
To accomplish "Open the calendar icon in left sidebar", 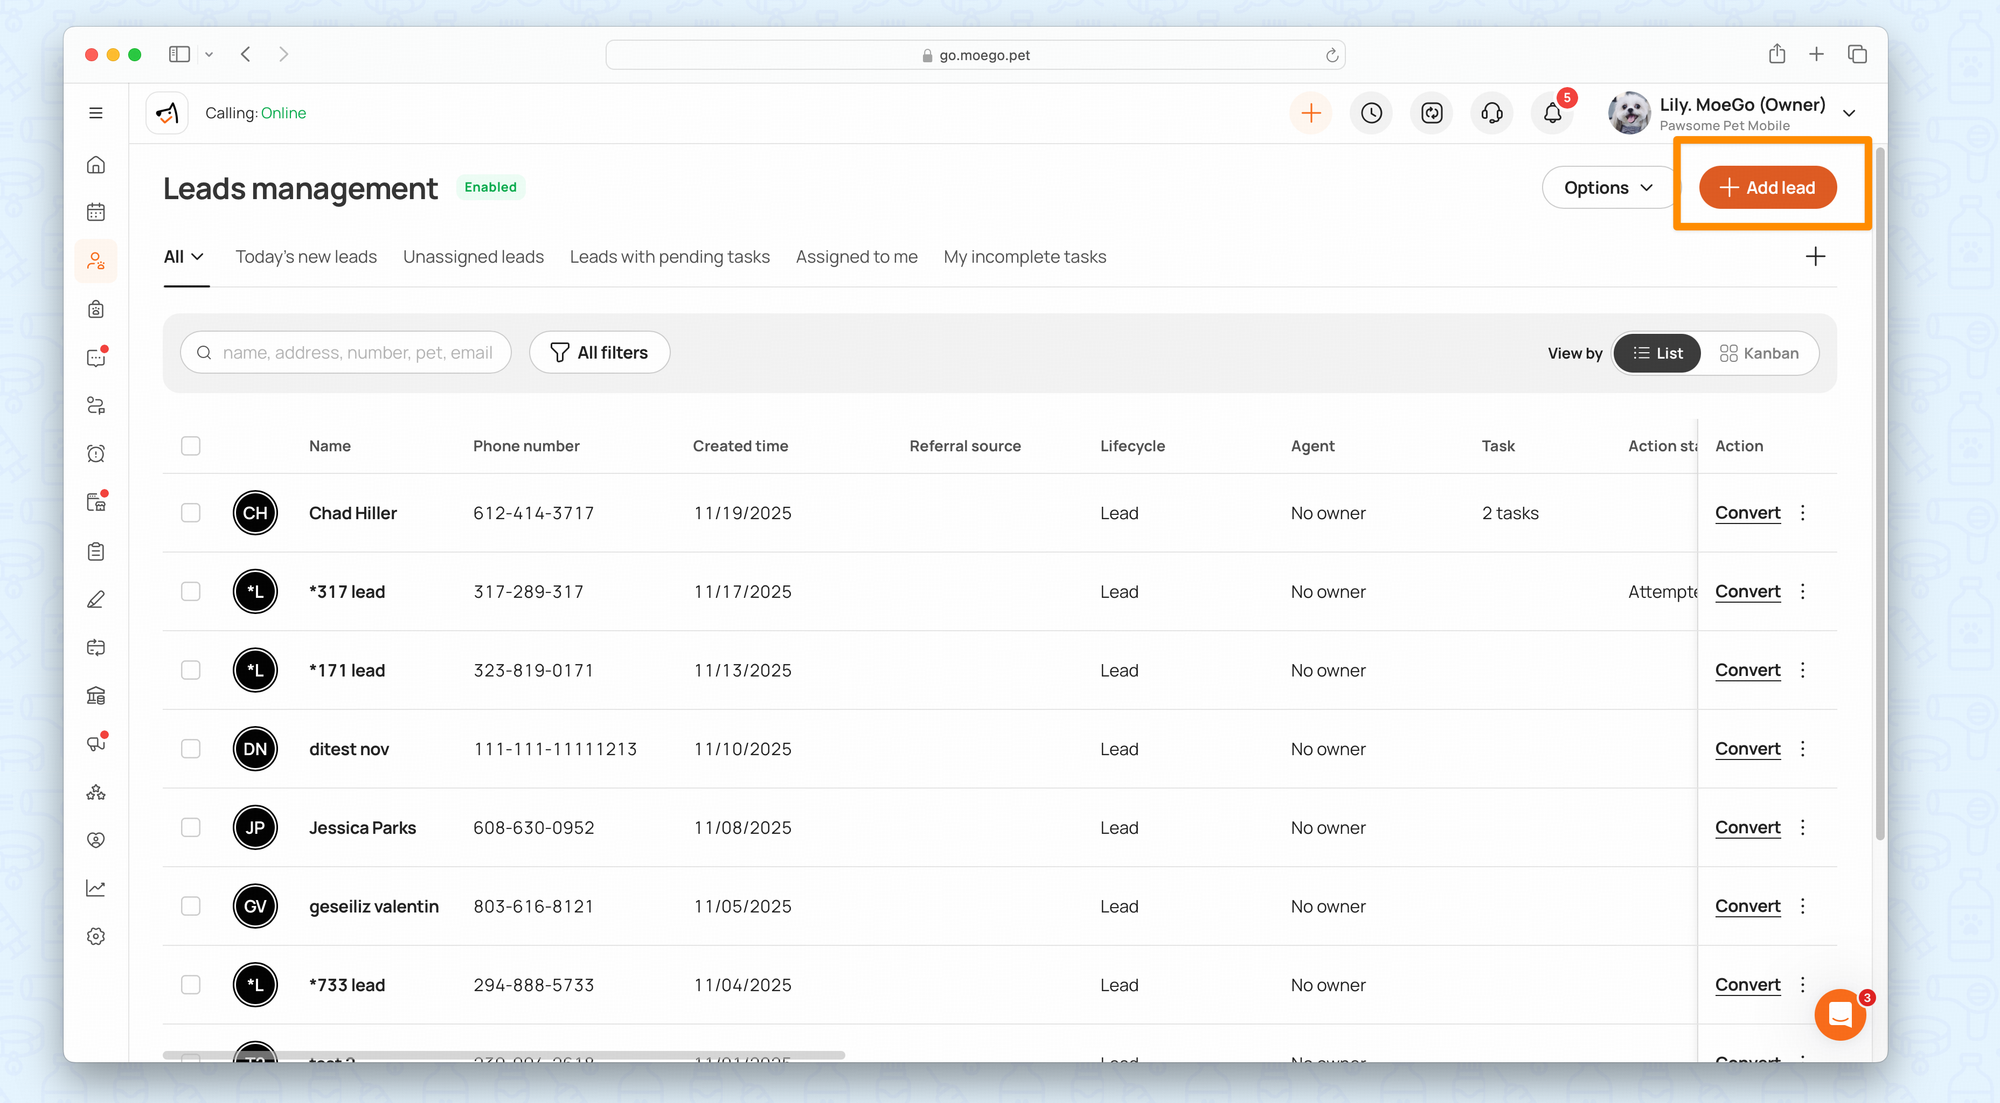I will point(96,212).
